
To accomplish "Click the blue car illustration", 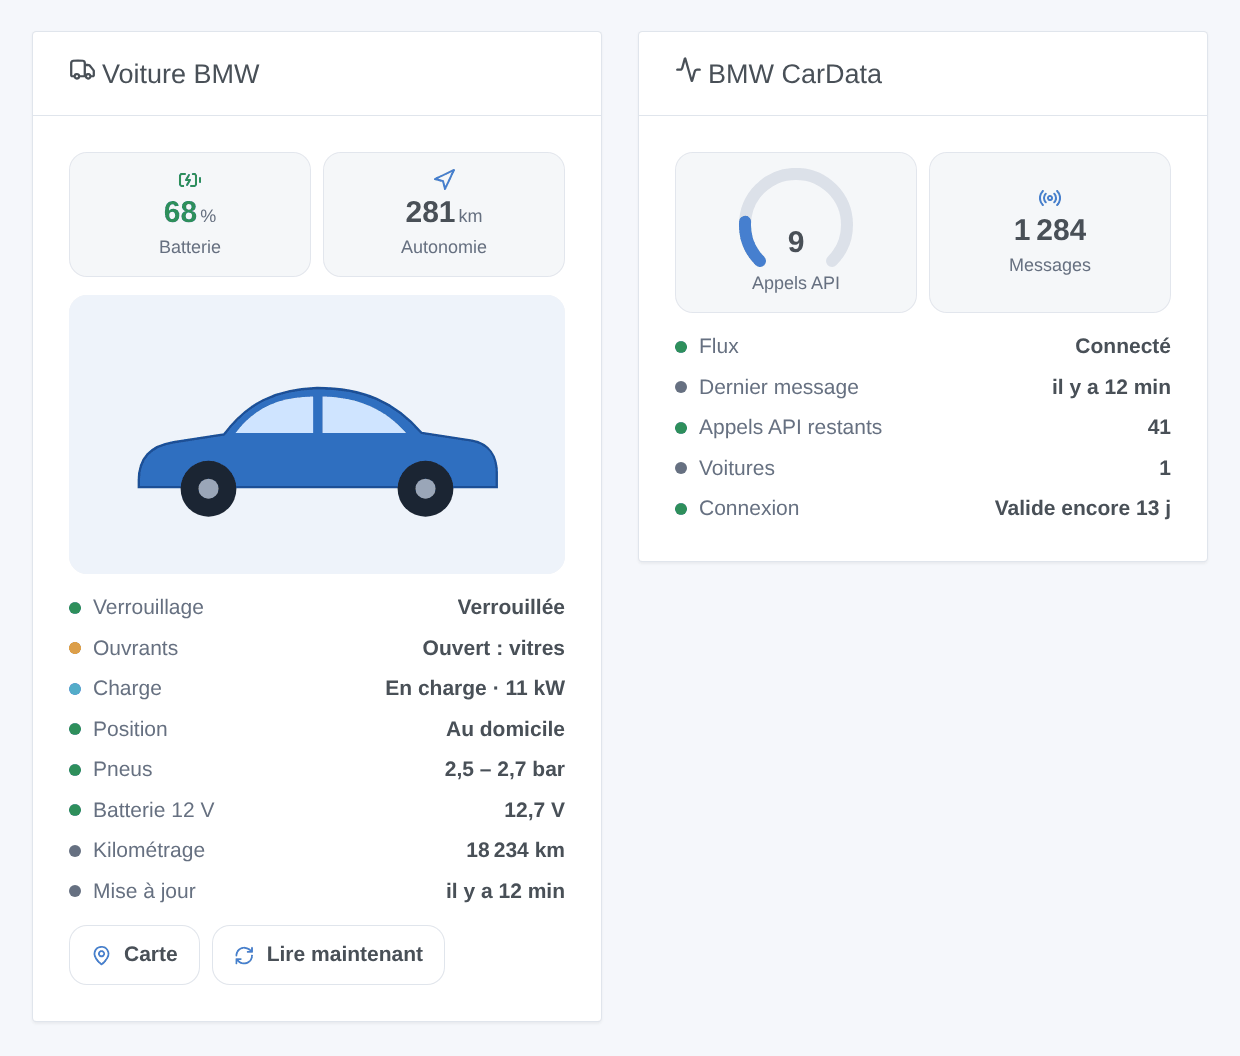I will click(317, 451).
